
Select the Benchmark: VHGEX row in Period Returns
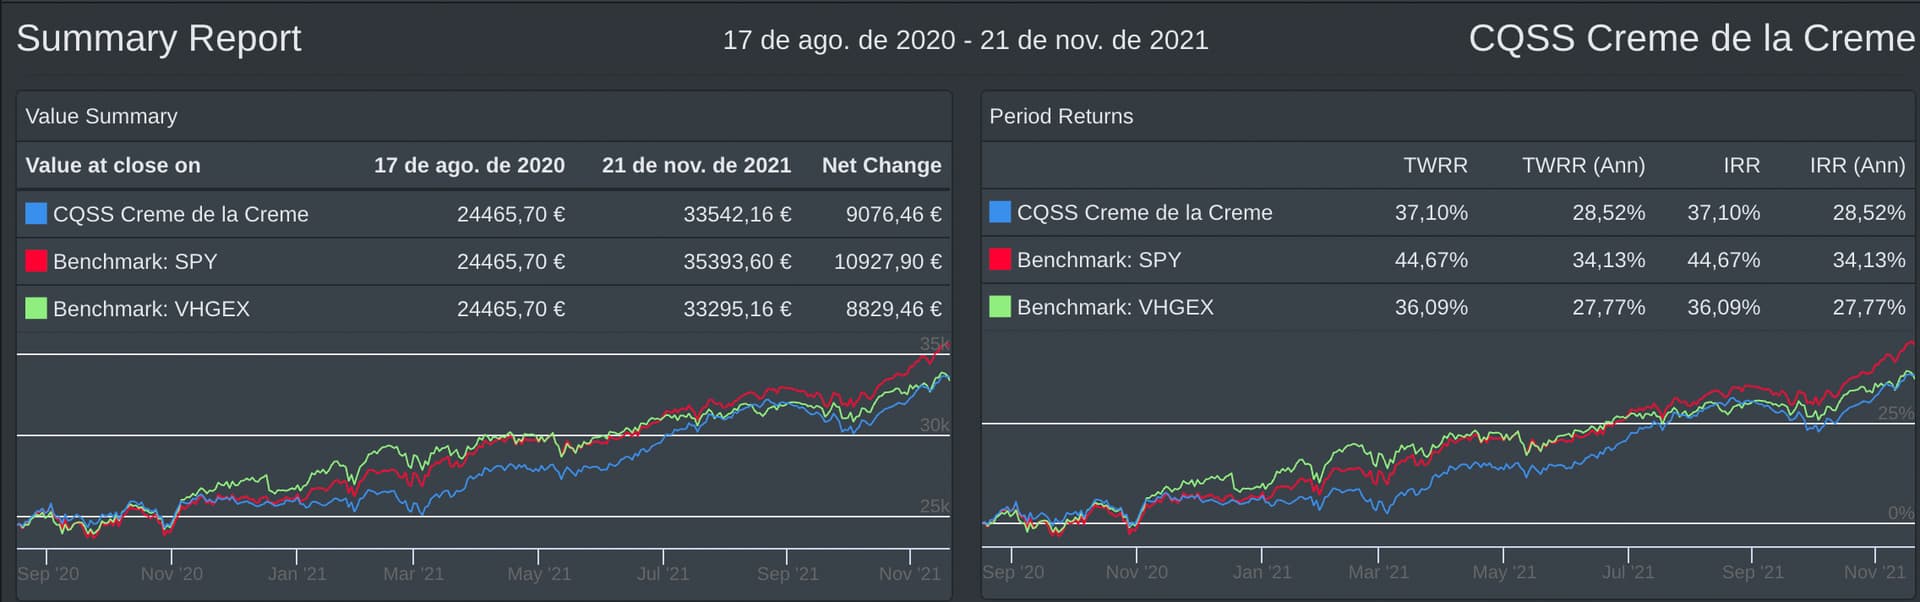point(1448,307)
